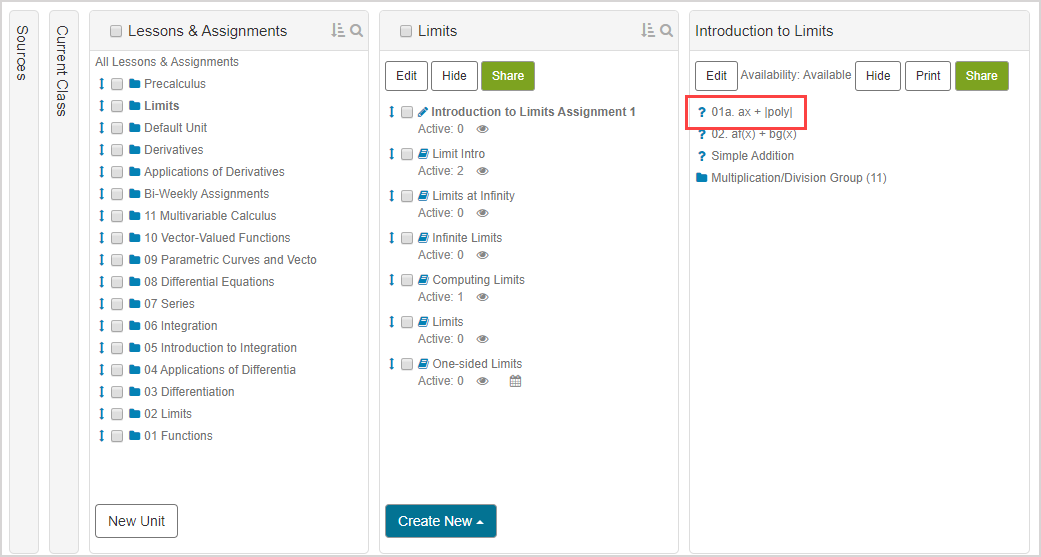
Task: Open question 01a. ax + |poly|
Action: [751, 112]
